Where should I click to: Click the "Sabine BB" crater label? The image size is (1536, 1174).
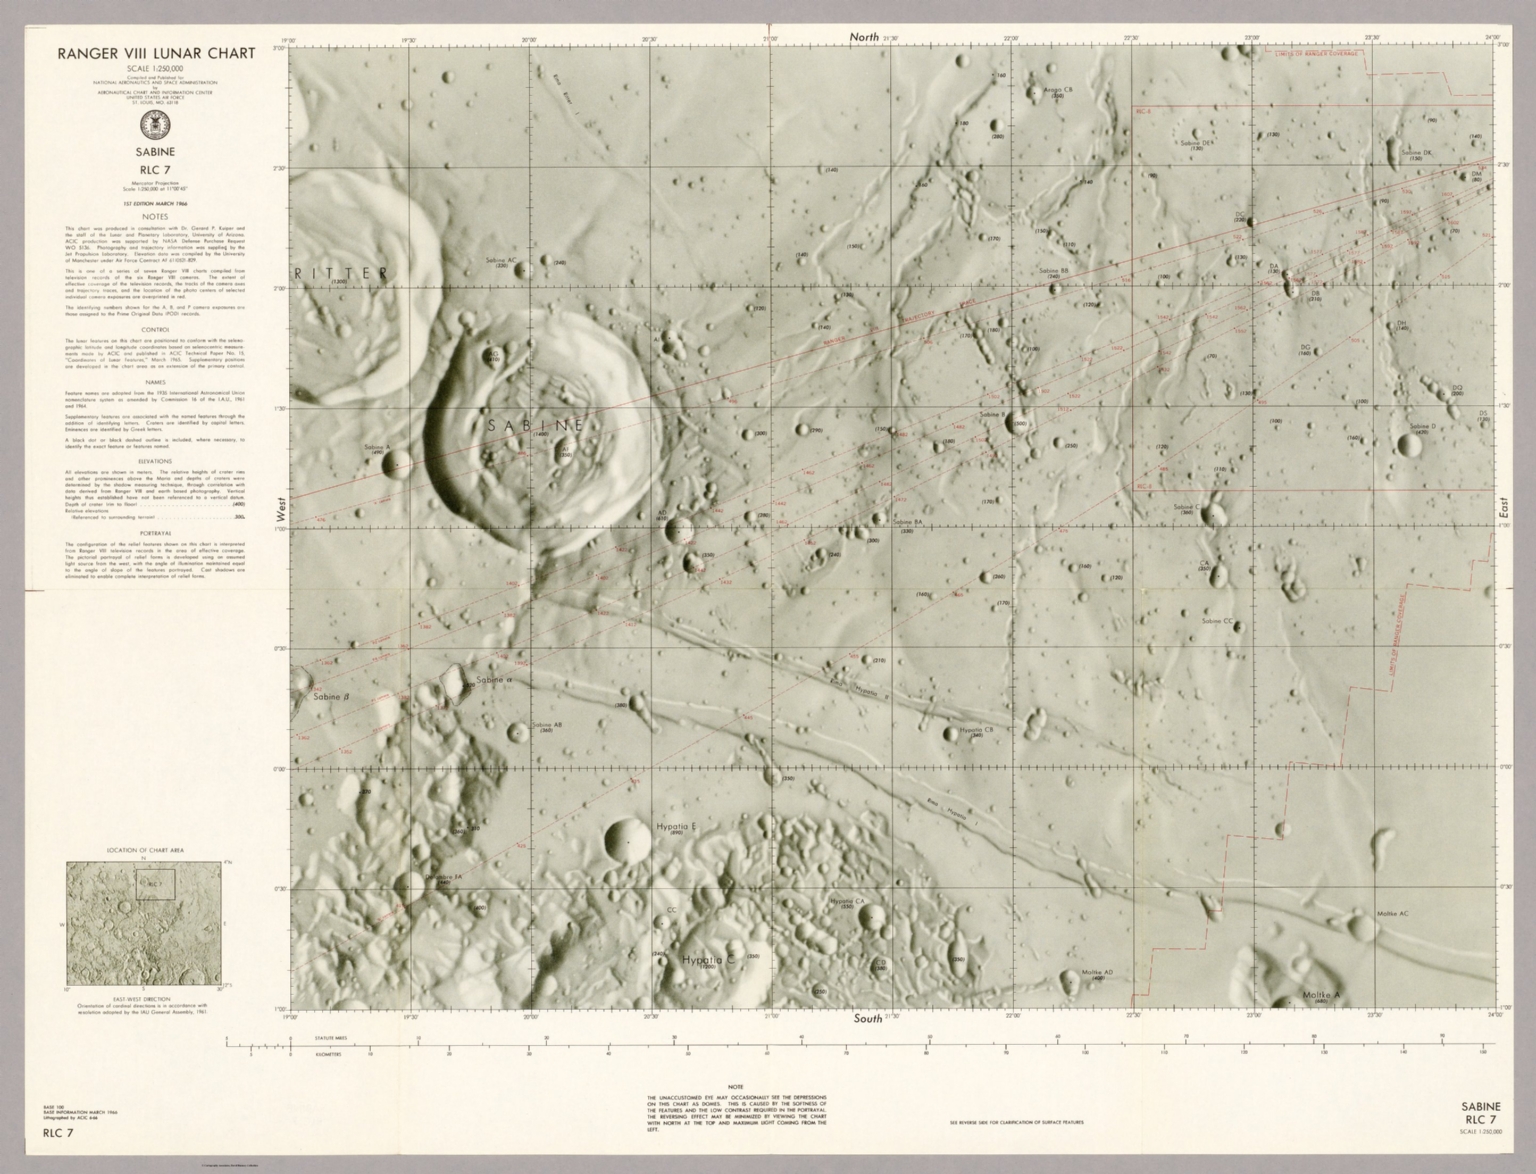pos(1053,270)
